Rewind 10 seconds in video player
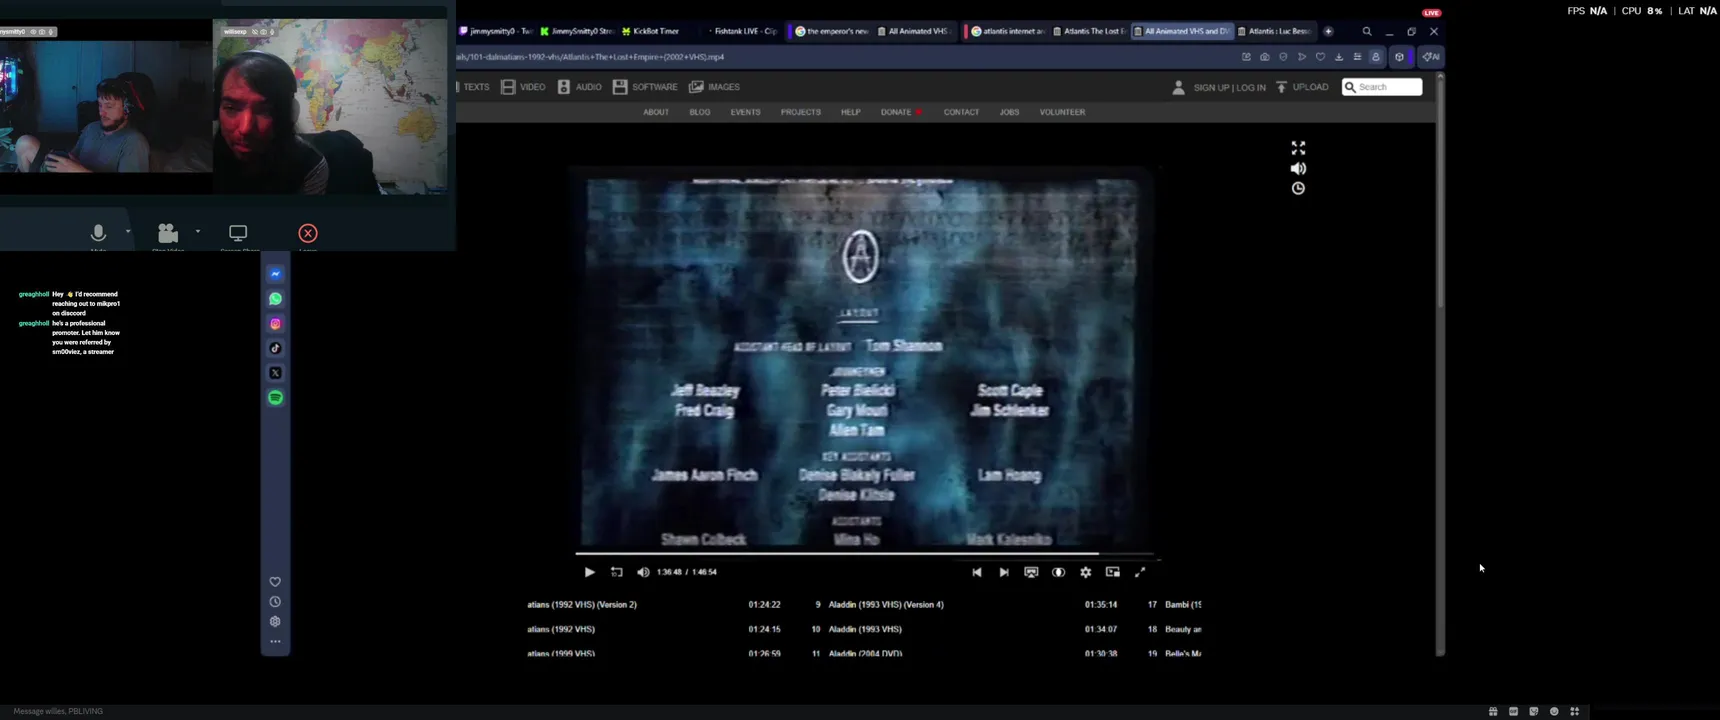The image size is (1720, 720). point(616,572)
